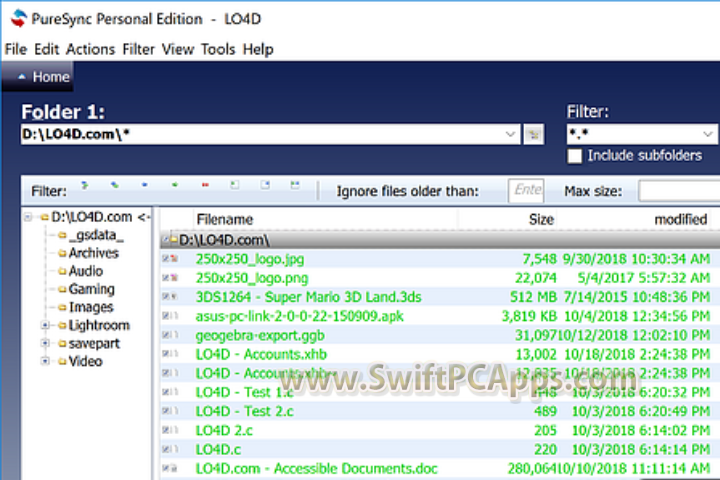Open the Actions menu
The height and width of the screenshot is (480, 720).
click(90, 49)
